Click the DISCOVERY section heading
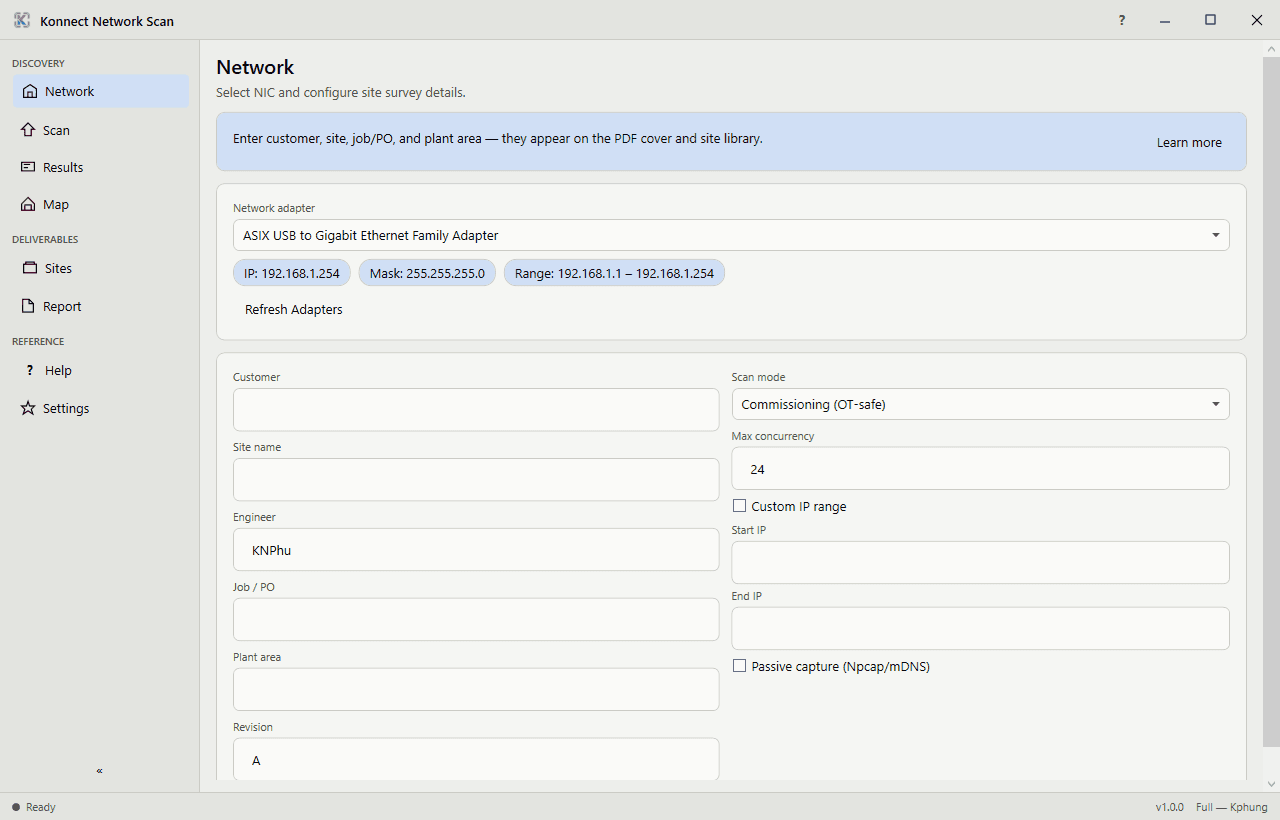 tap(38, 64)
